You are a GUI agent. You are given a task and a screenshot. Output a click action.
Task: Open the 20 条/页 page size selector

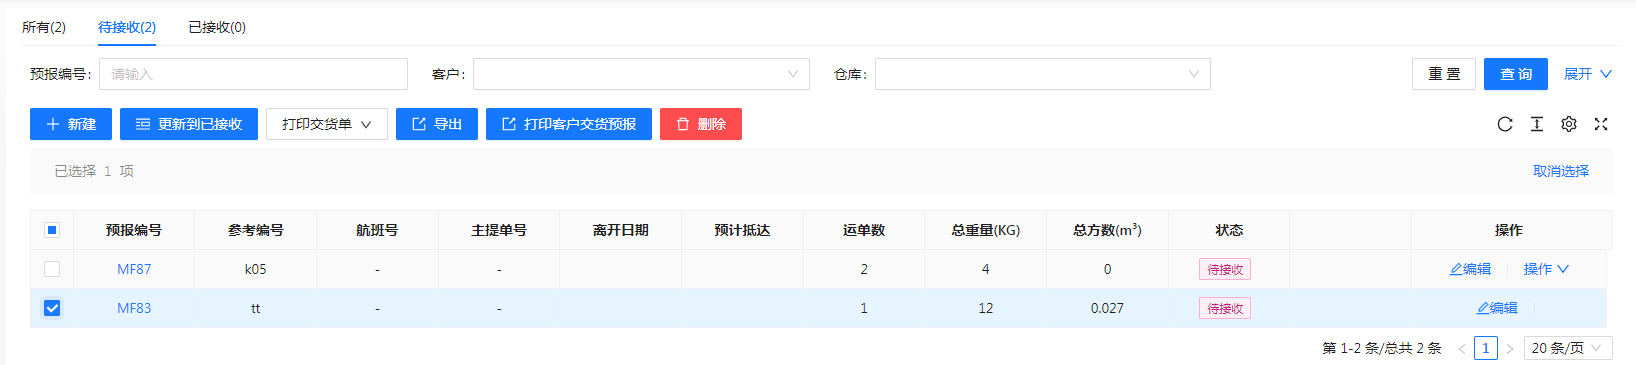pos(1568,348)
